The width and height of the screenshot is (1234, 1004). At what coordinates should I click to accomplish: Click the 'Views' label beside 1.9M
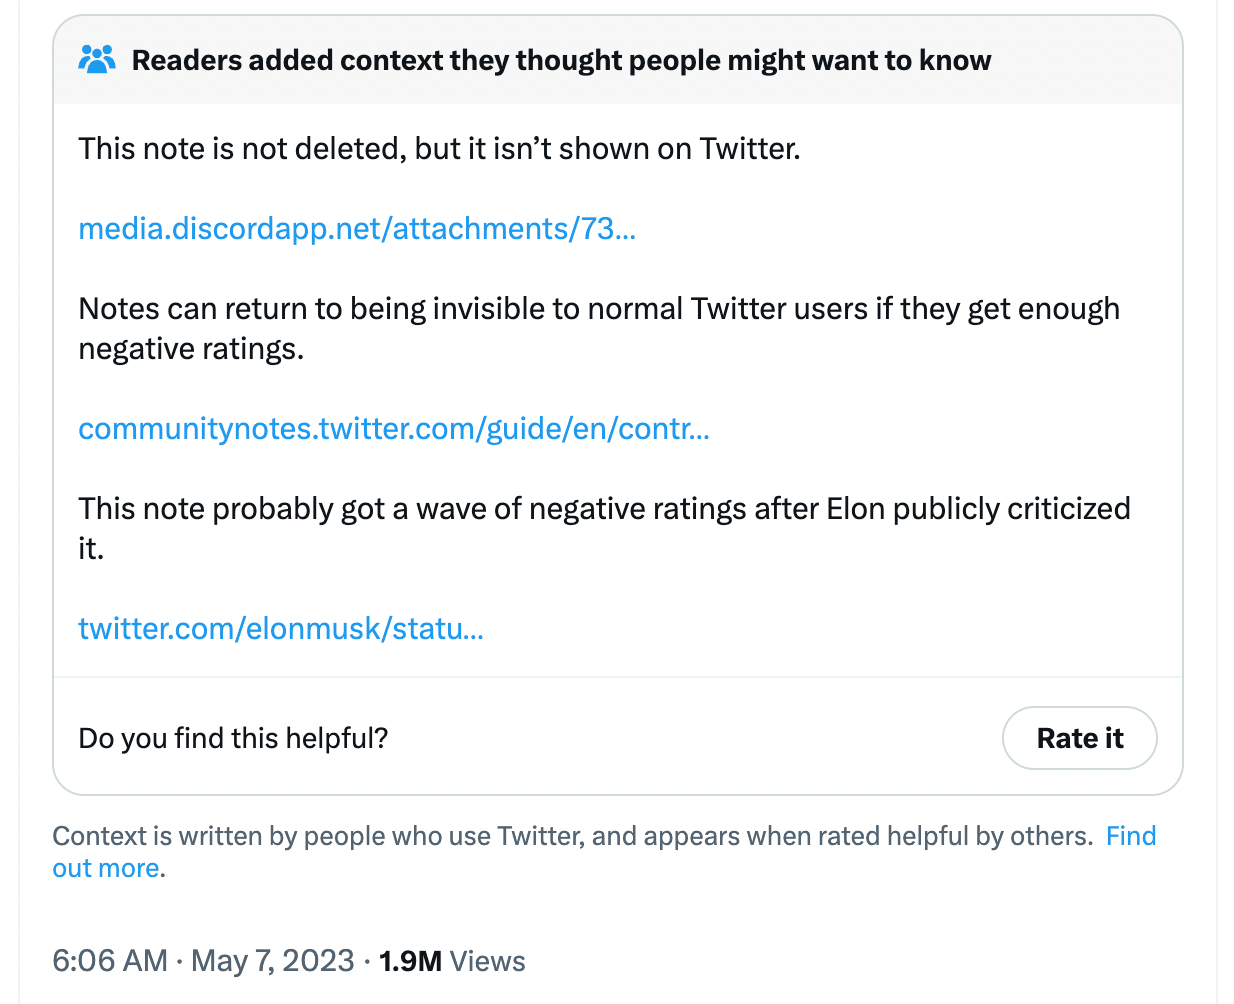(x=487, y=961)
